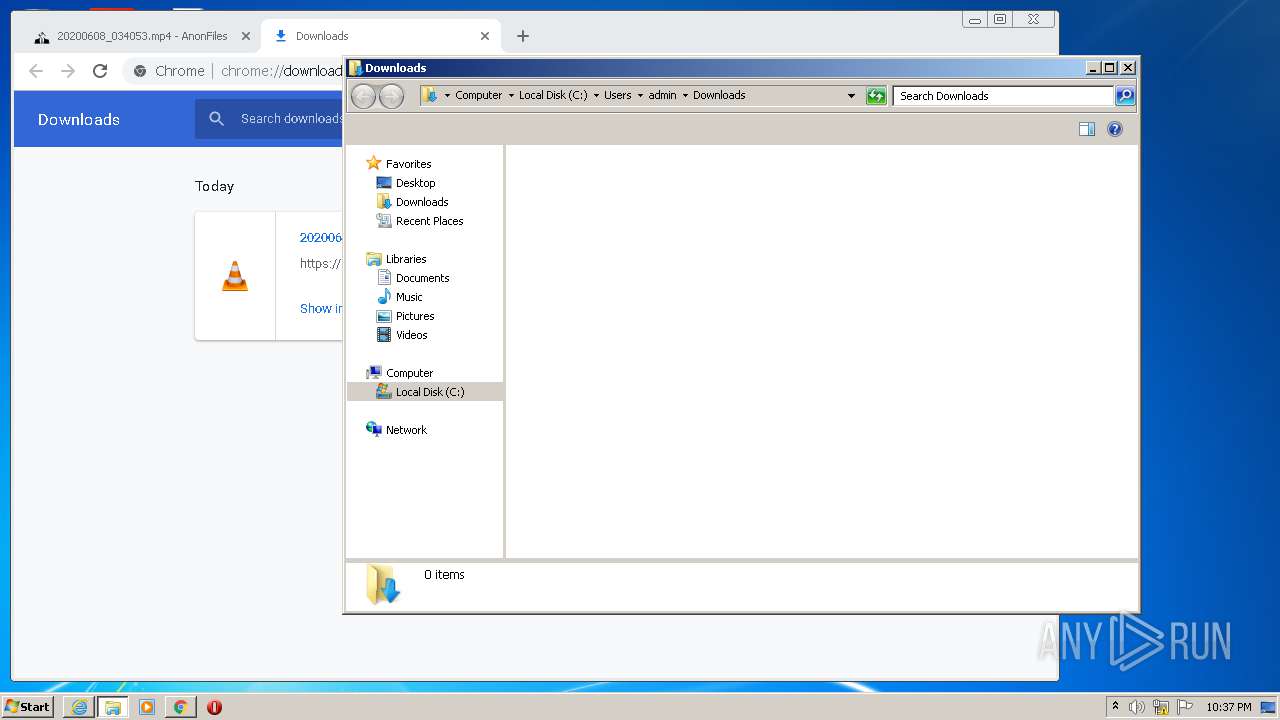Expand the dropdown arrow before Downloads breadcrumb
Viewport: 1280px width, 720px height.
pyautogui.click(x=685, y=96)
